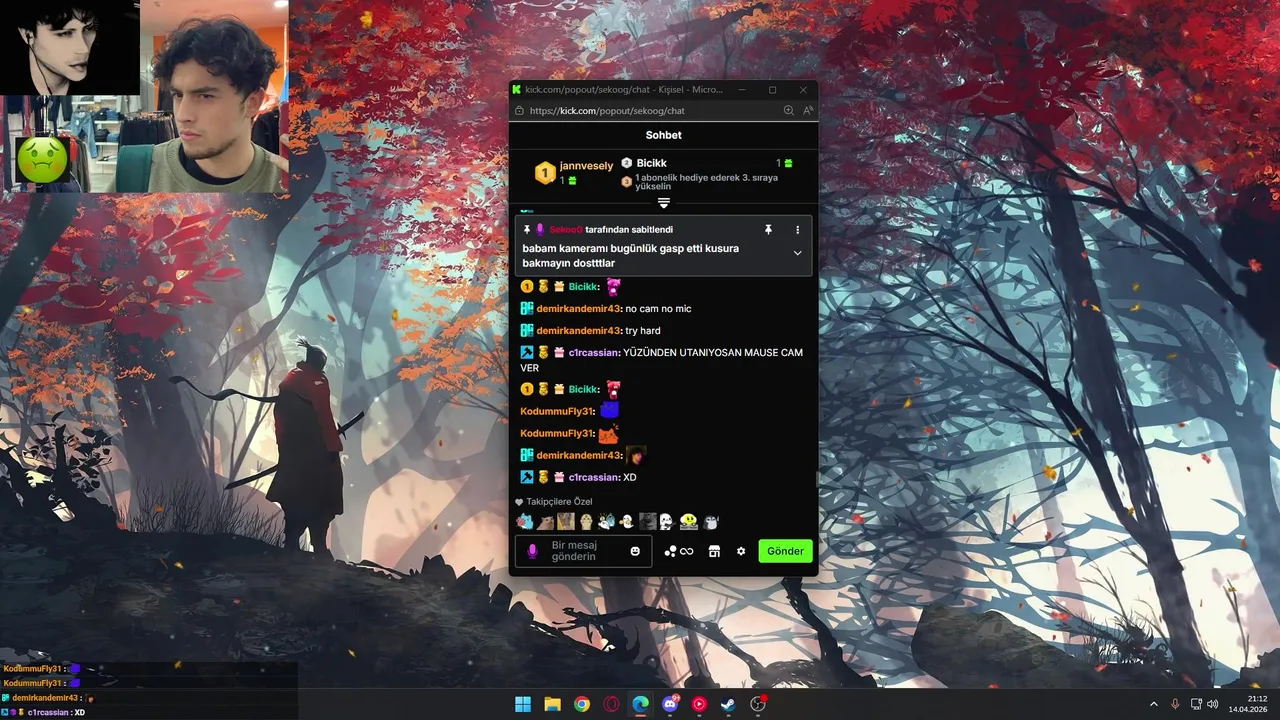This screenshot has height=720, width=1280.
Task: Pick the yellow DJ smiley emote
Action: (x=689, y=521)
